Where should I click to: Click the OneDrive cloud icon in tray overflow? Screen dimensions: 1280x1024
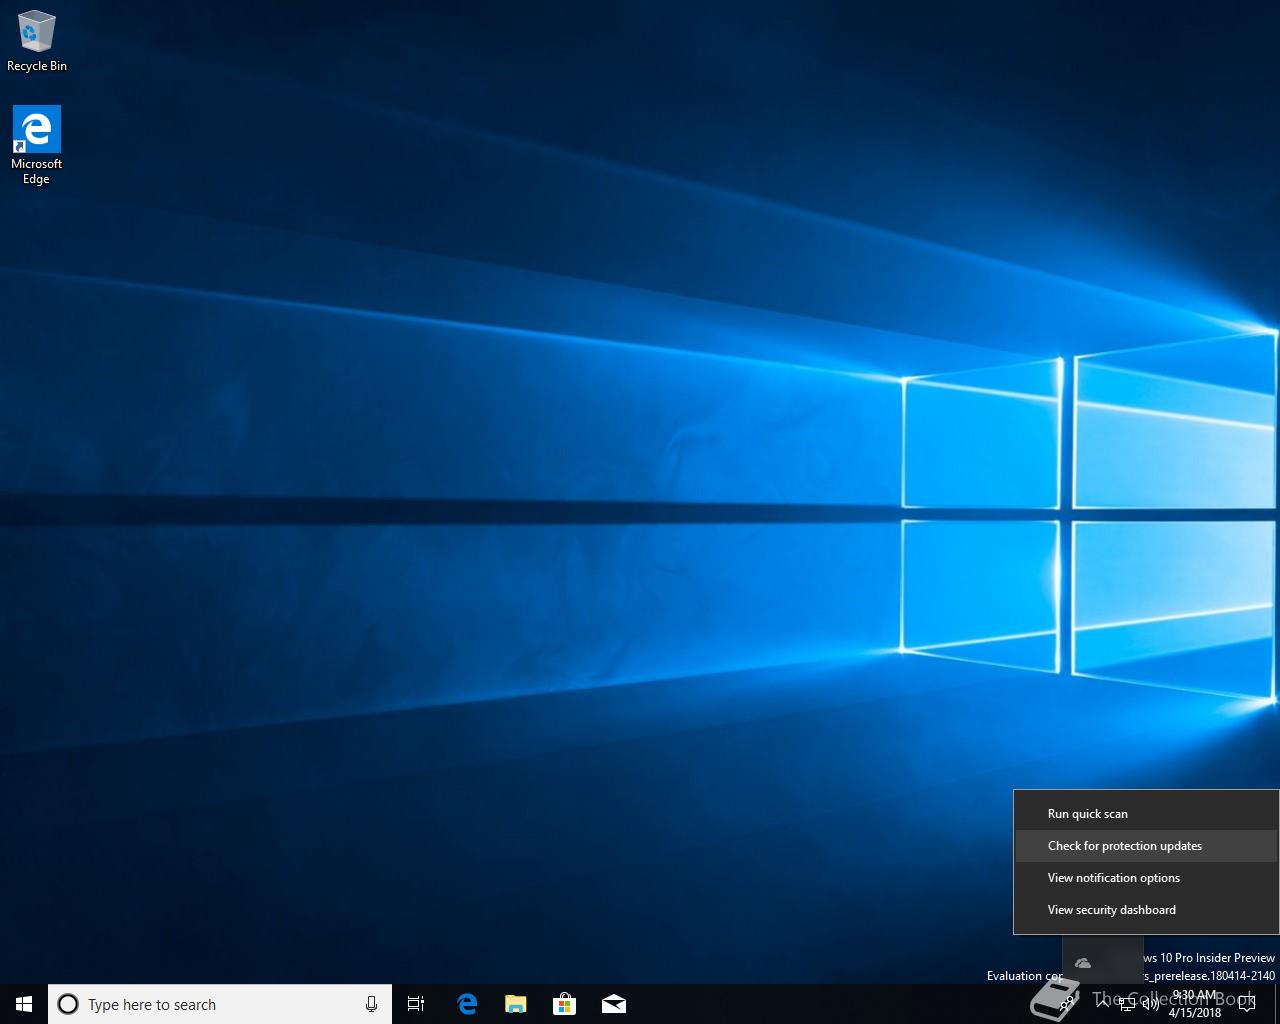point(1083,963)
